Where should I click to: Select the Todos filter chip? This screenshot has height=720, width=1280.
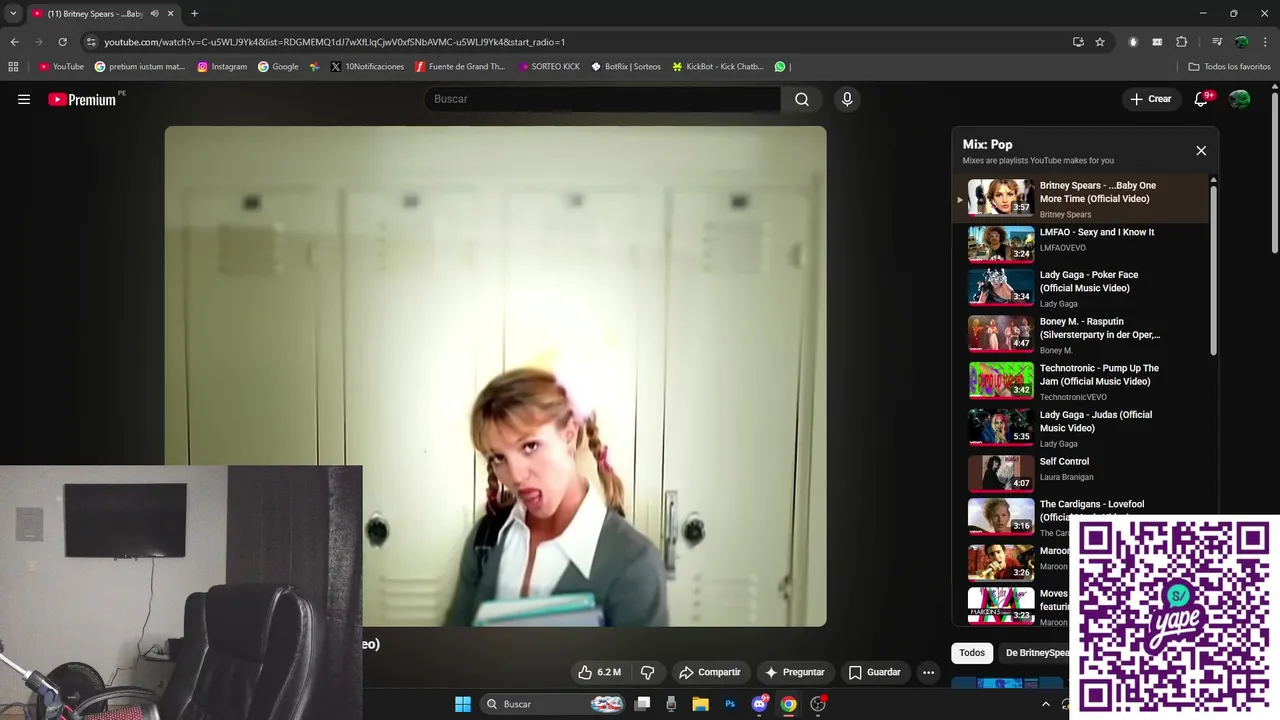point(972,653)
